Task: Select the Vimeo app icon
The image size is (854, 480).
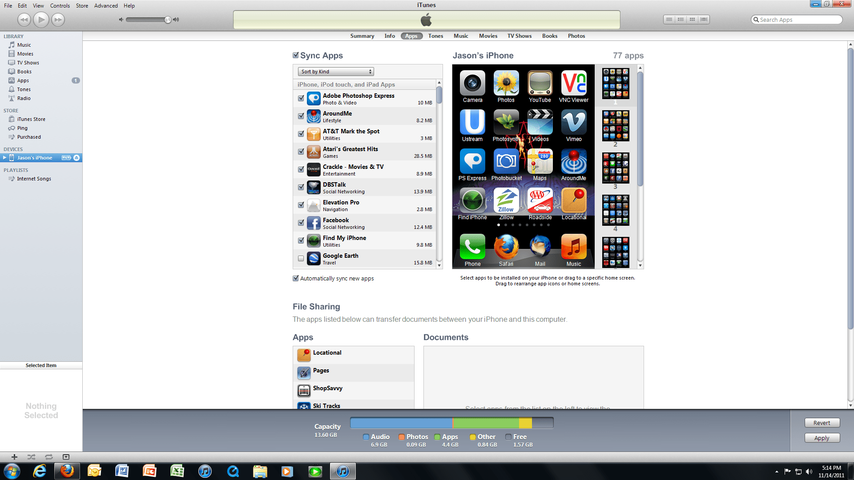Action: tap(574, 122)
